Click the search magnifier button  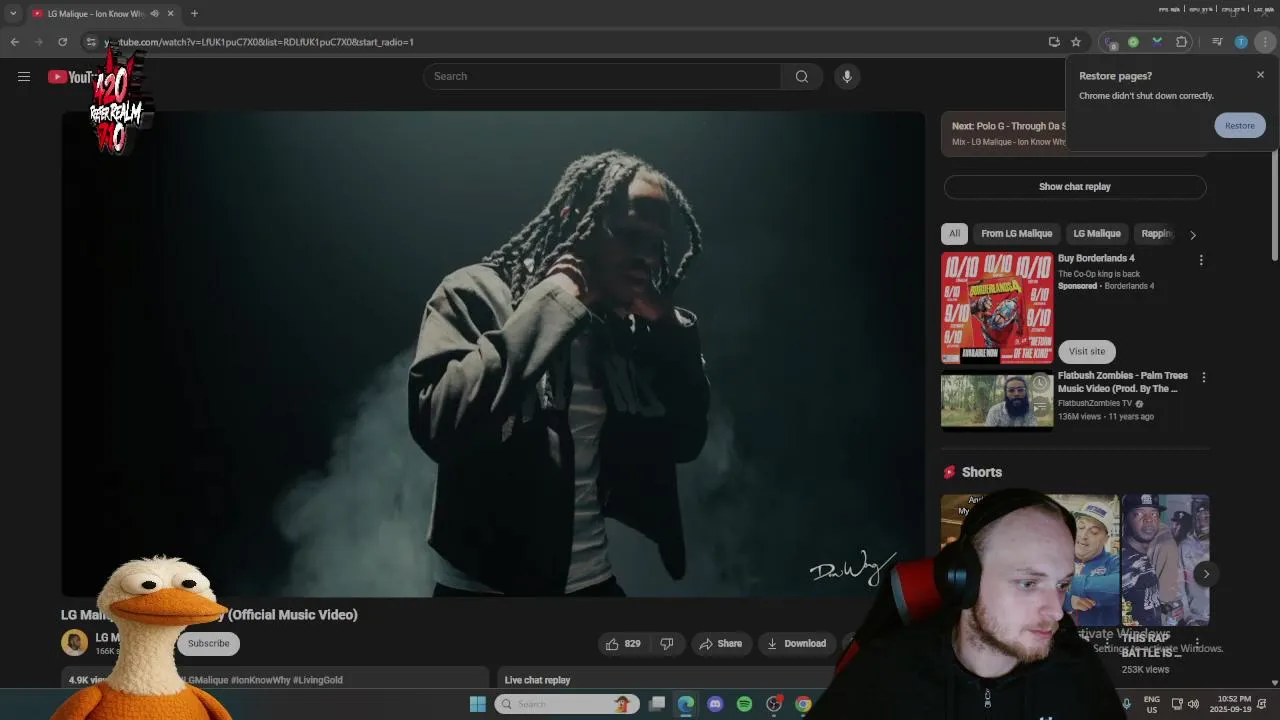802,76
